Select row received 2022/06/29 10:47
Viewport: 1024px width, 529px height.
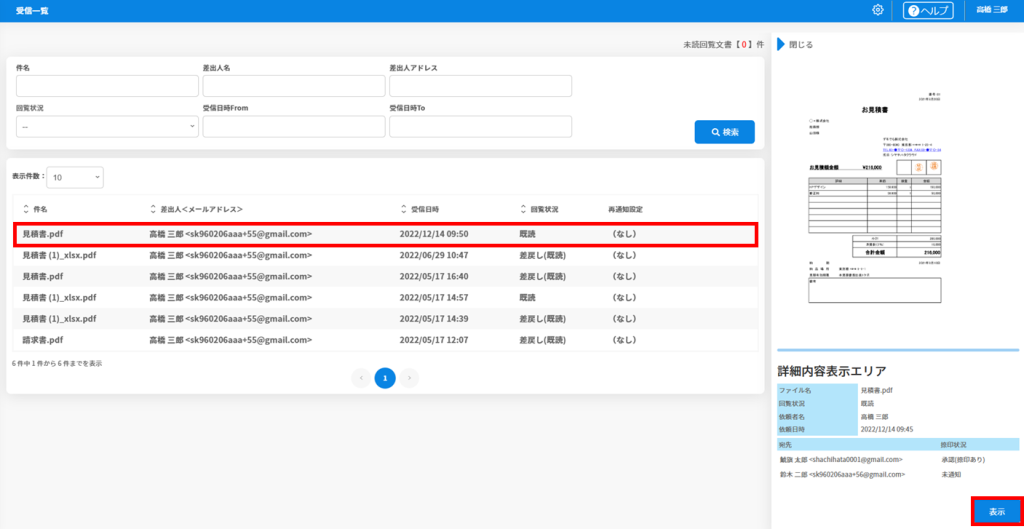point(385,255)
